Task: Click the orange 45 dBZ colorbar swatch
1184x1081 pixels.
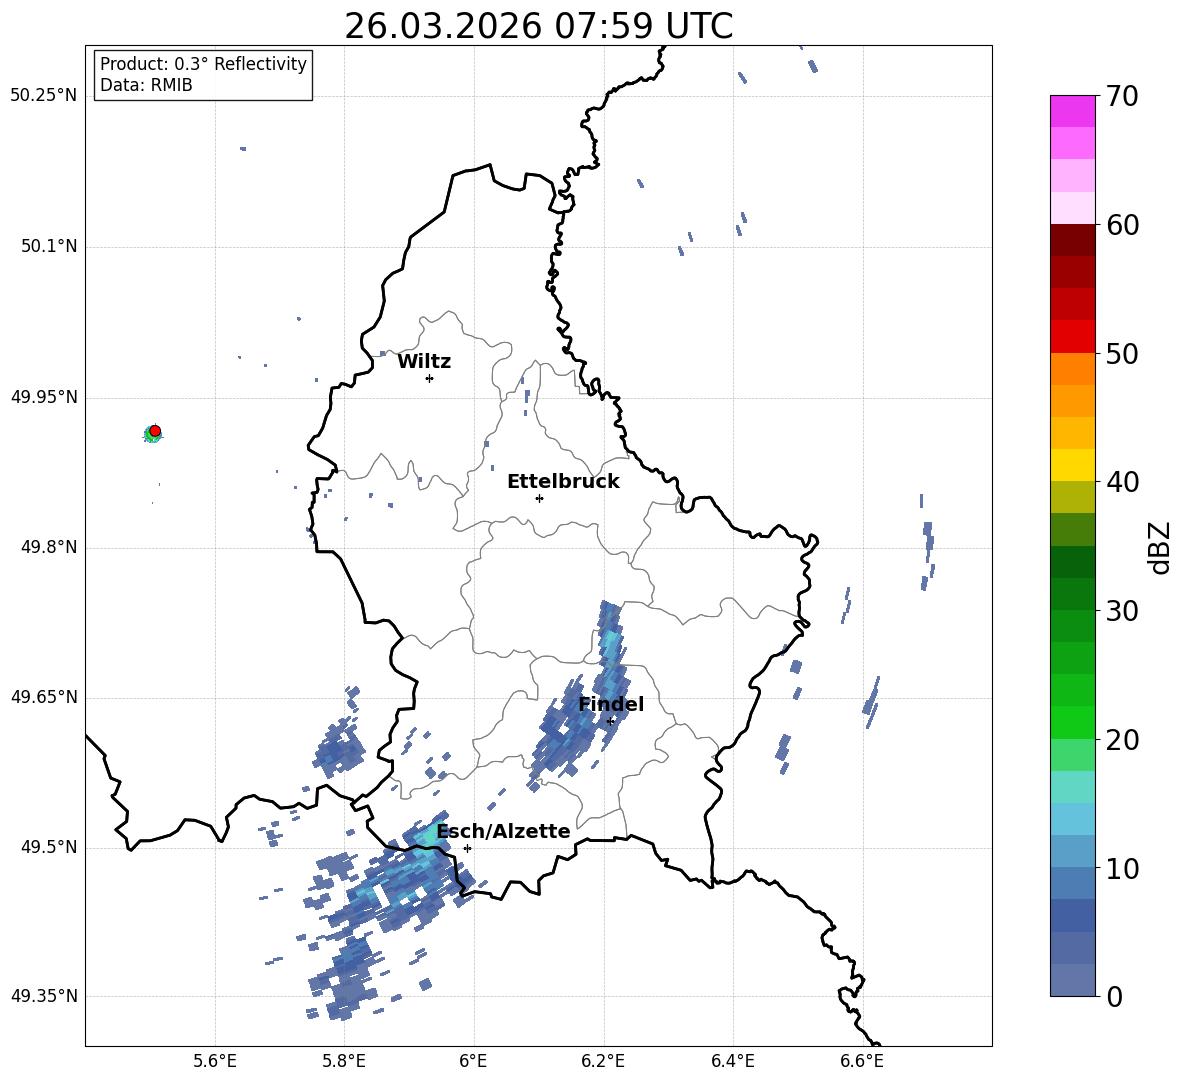Action: click(1072, 401)
